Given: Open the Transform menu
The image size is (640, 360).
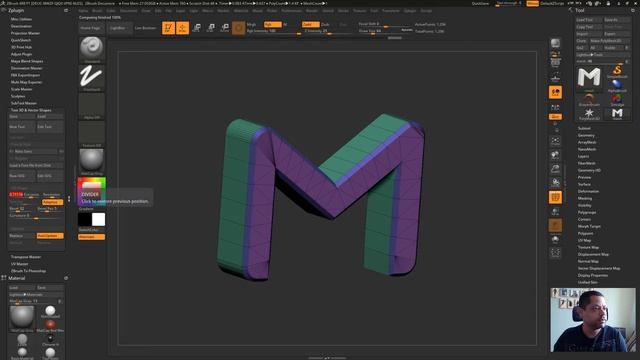Looking at the screenshot, I should [391, 11].
